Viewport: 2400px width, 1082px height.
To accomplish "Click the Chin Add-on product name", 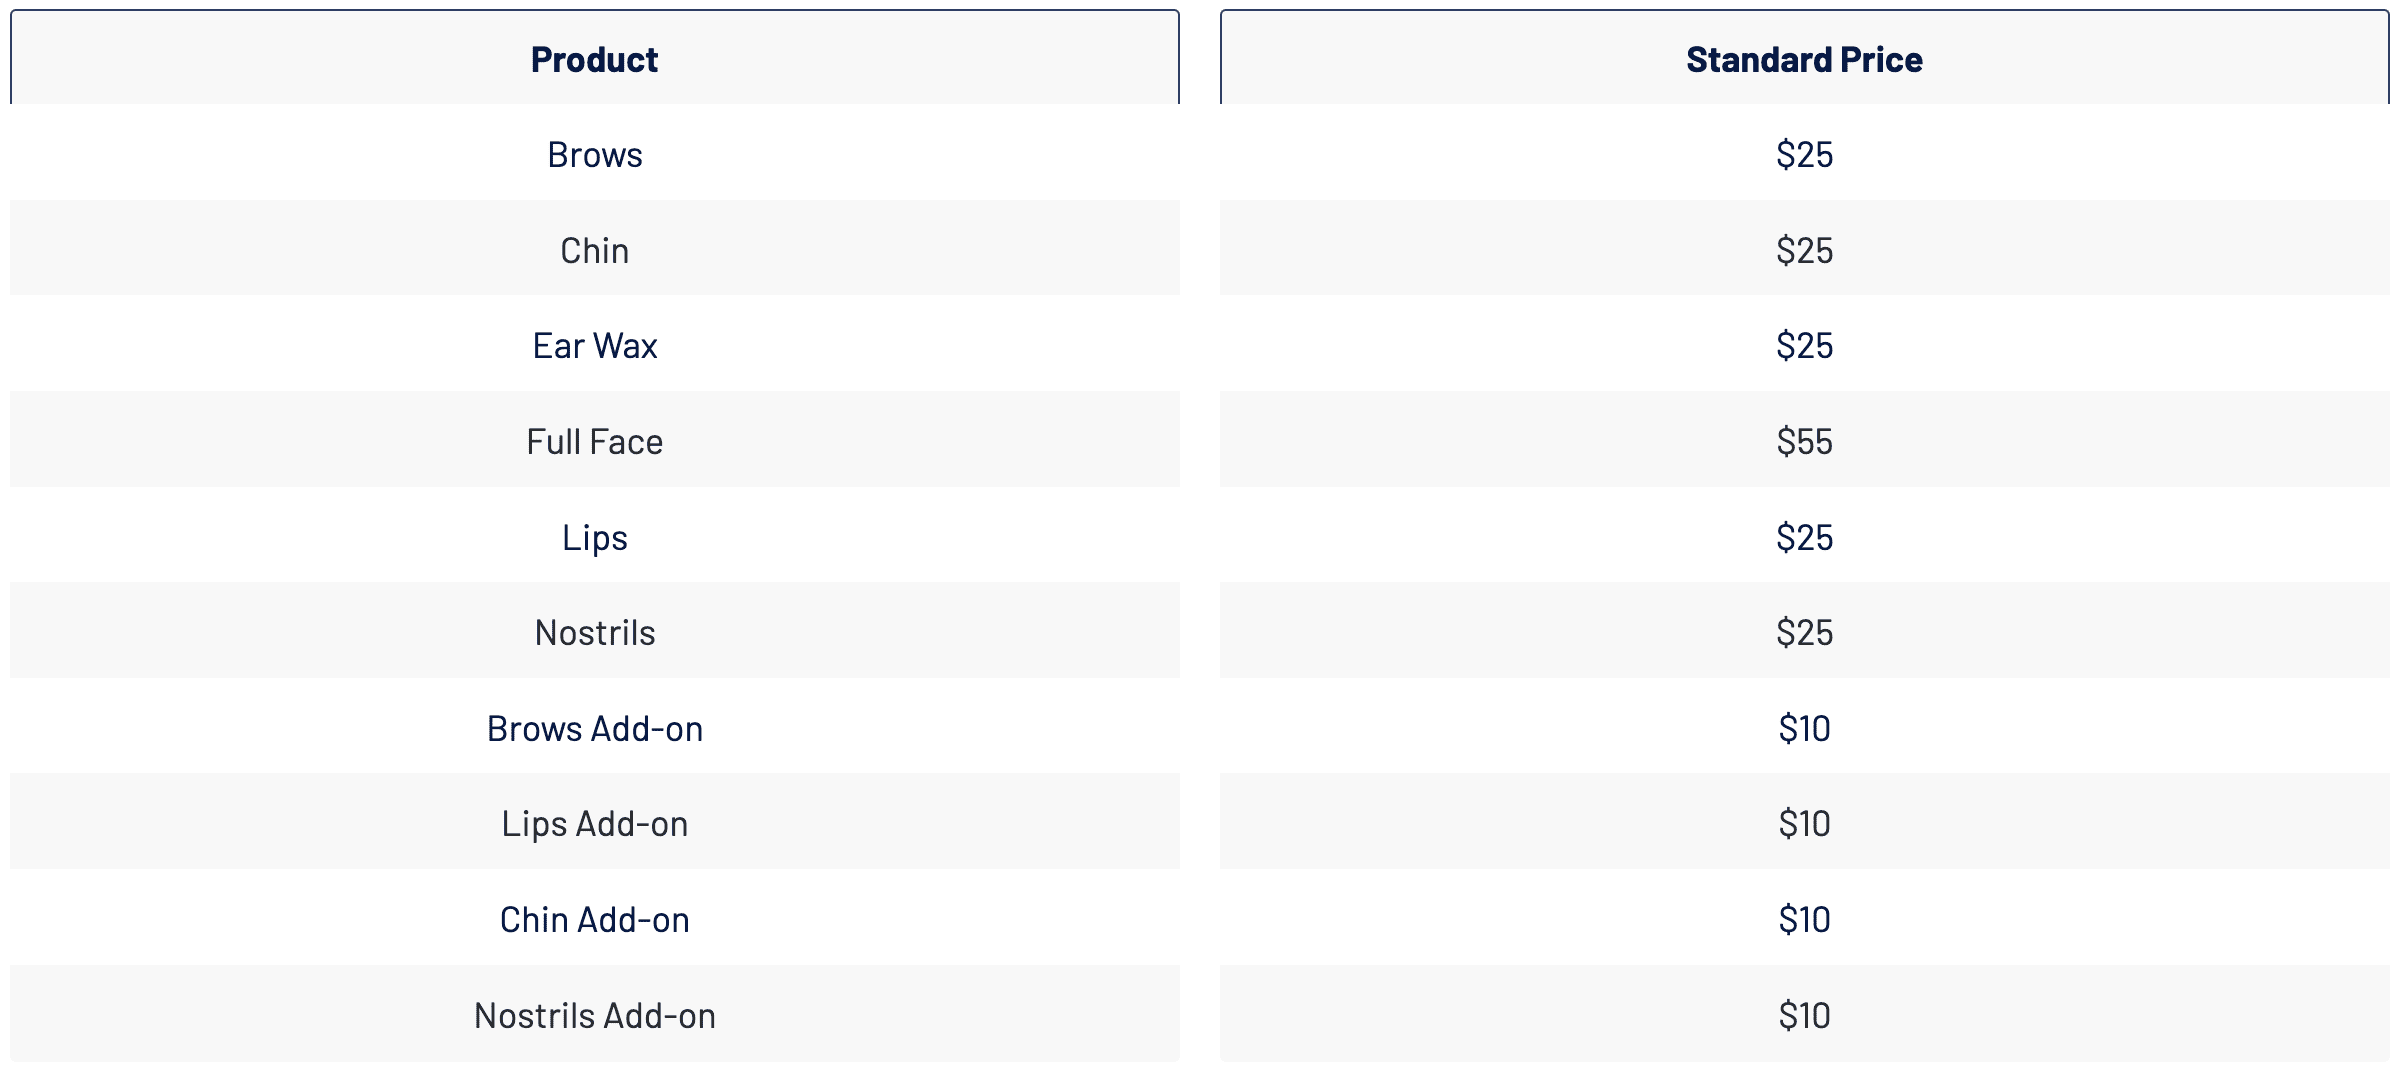I will coord(595,919).
